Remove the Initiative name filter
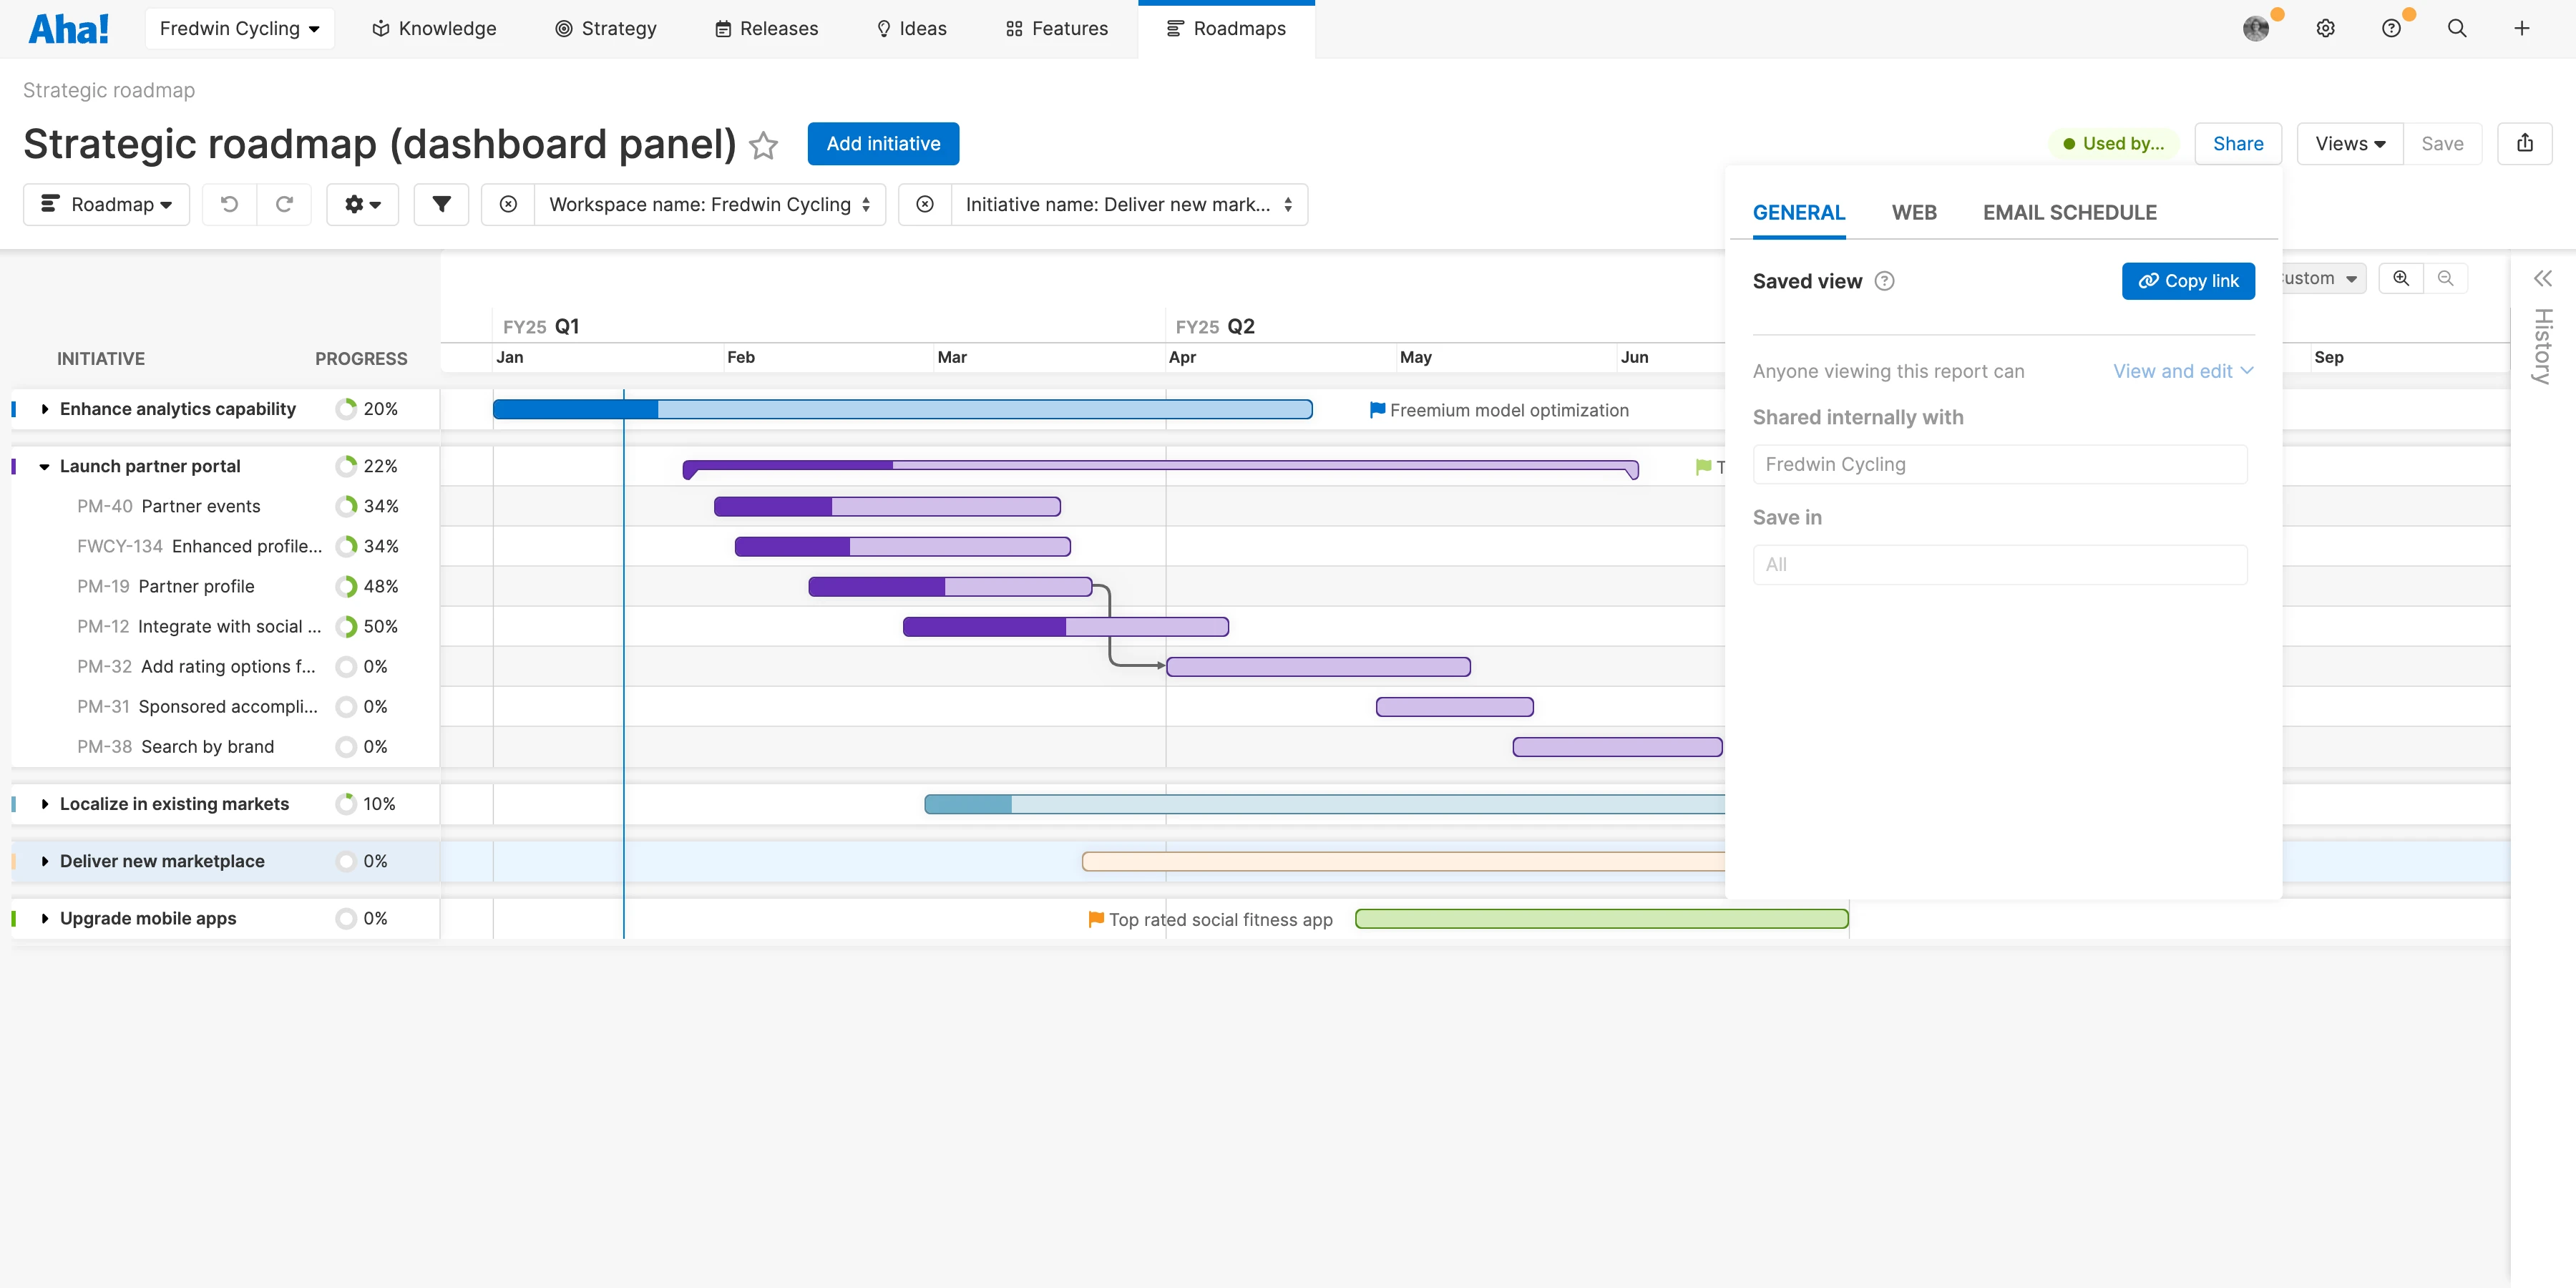 pos(925,204)
